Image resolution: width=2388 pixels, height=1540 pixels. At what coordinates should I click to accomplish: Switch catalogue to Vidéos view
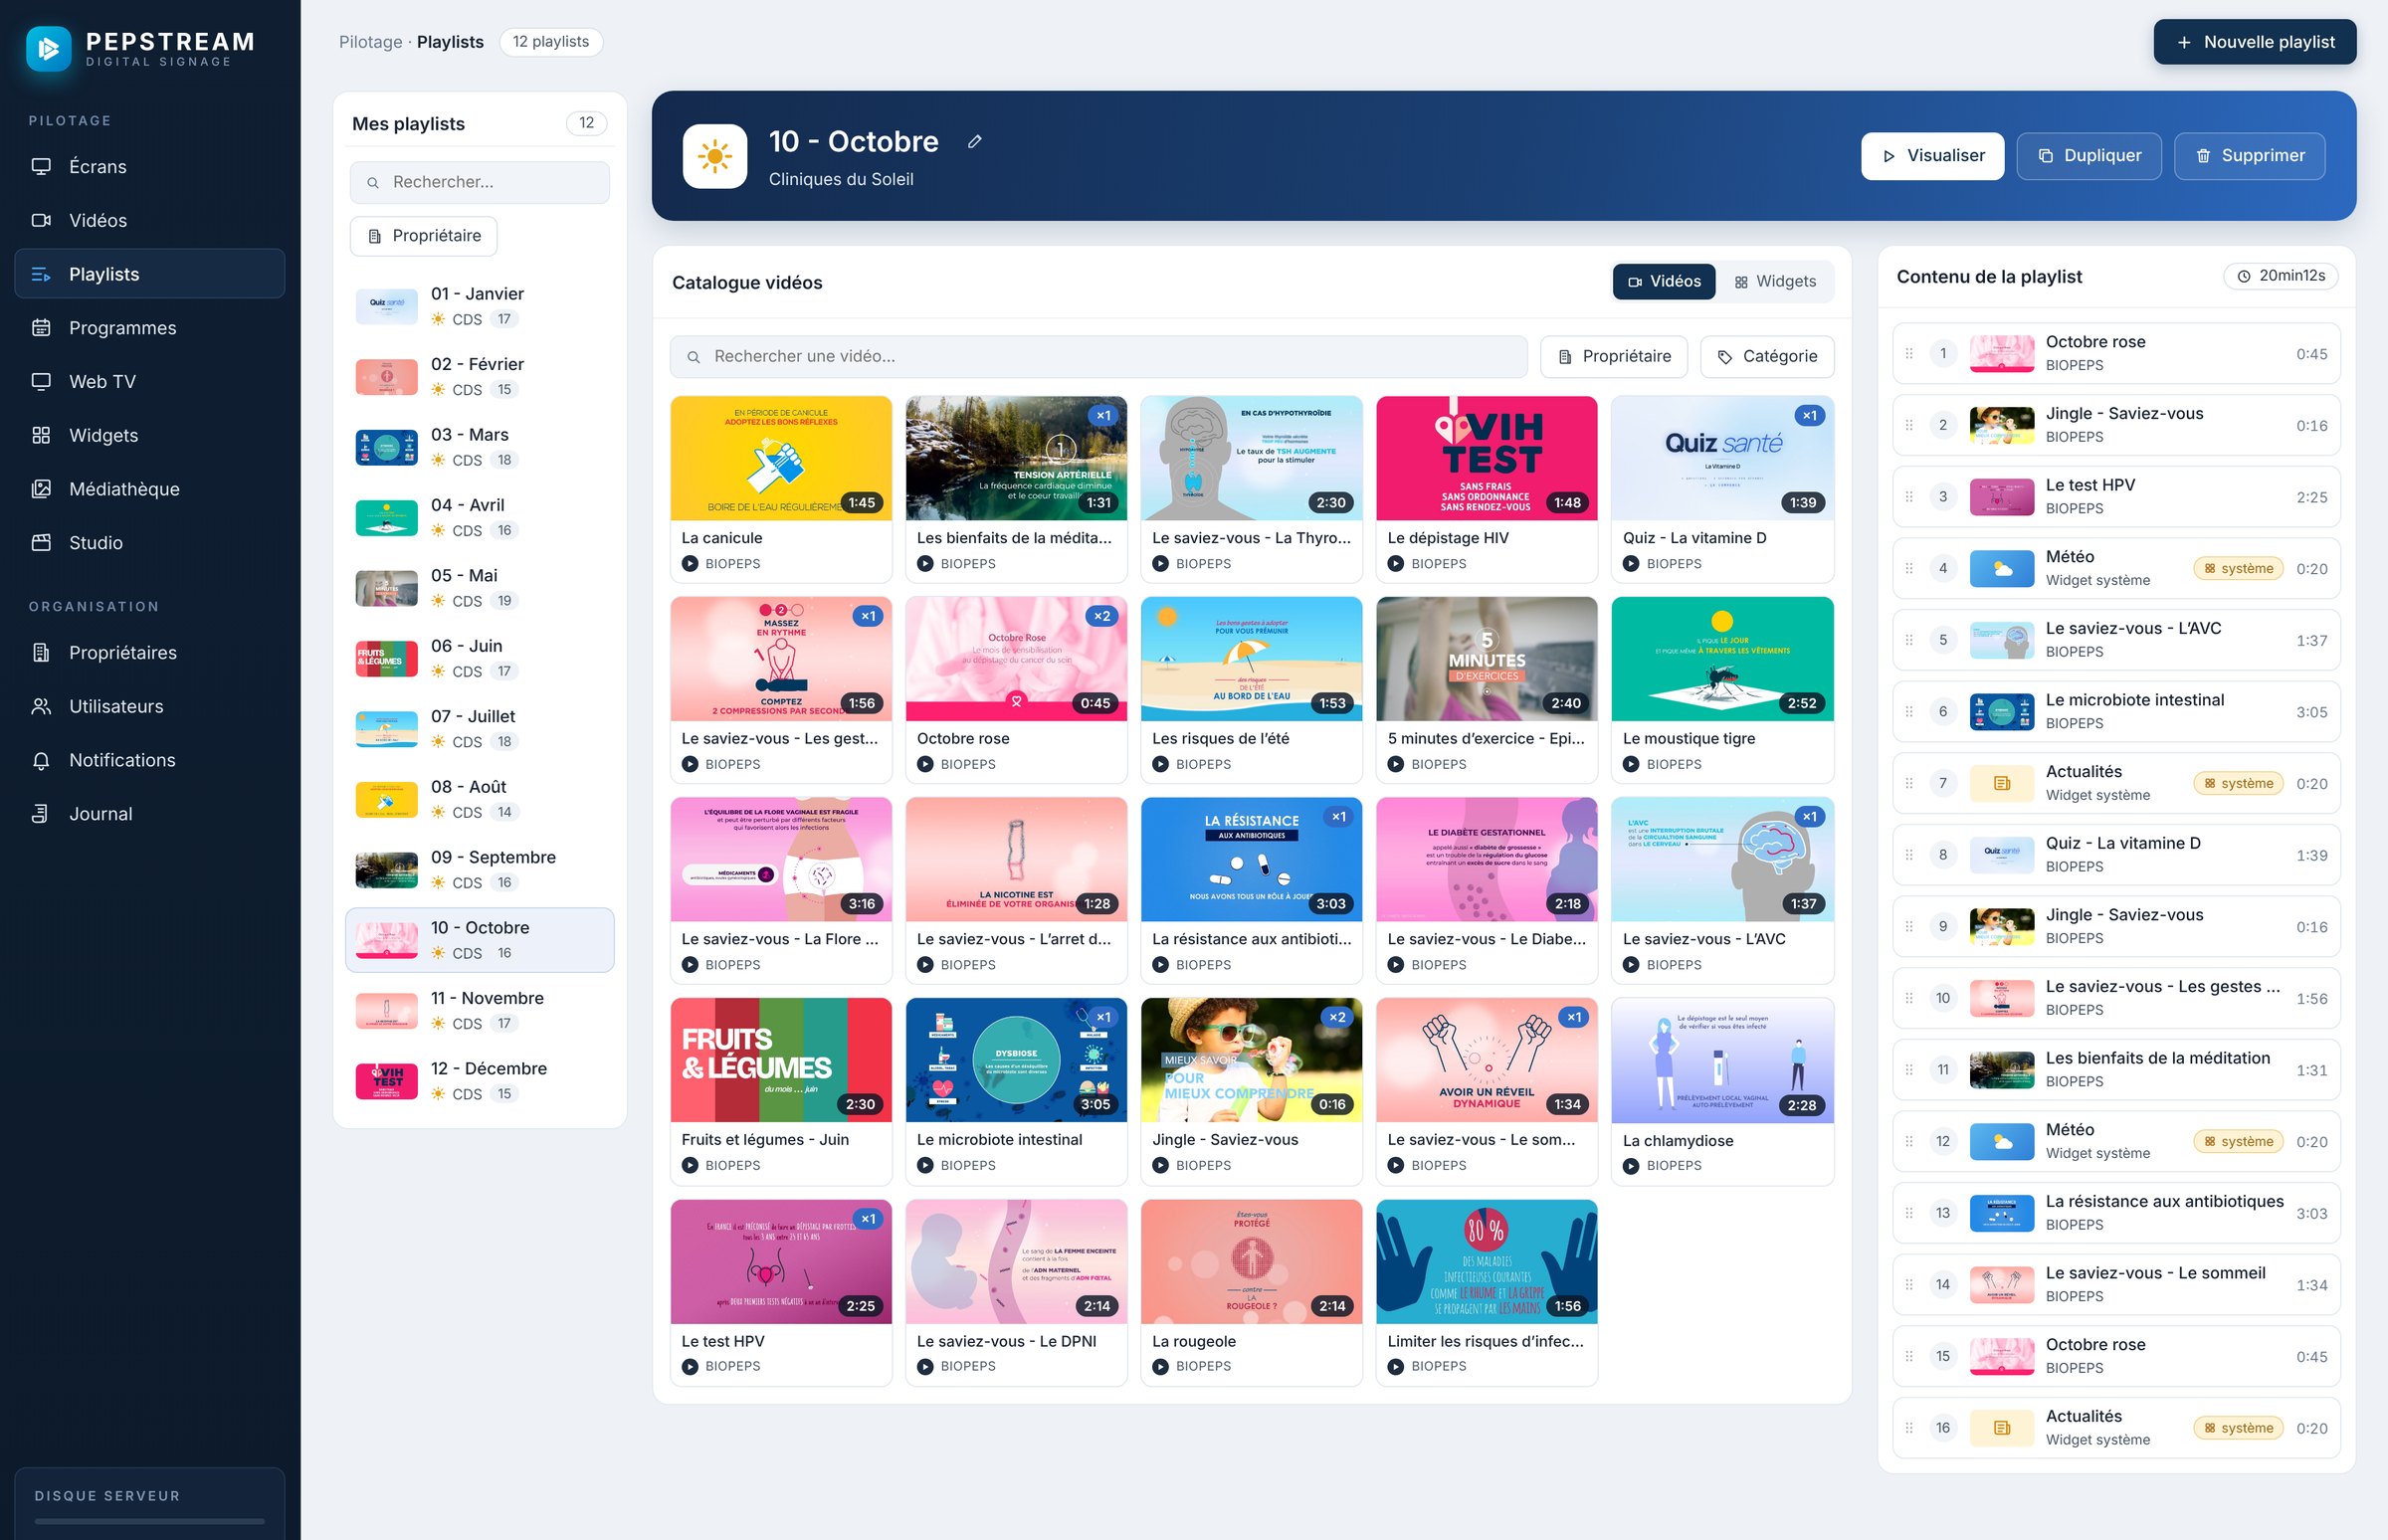point(1664,282)
